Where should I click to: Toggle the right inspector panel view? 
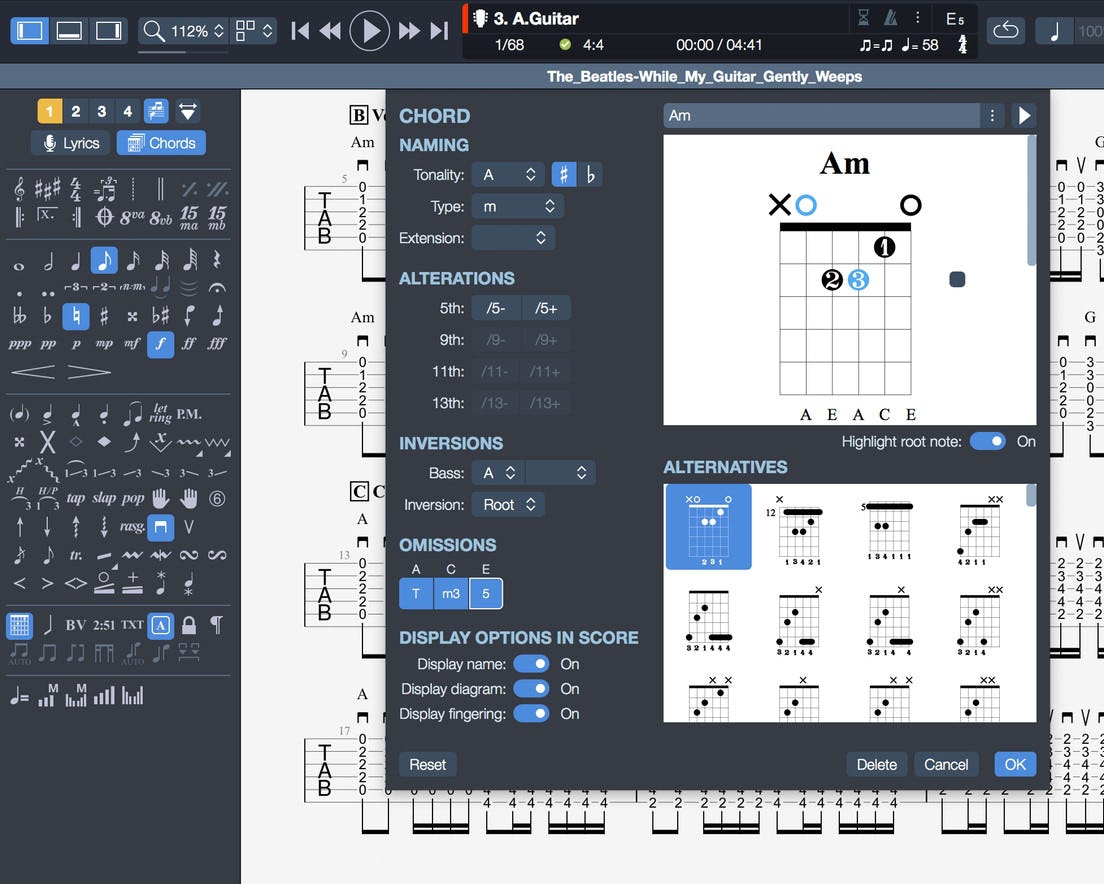(x=108, y=31)
